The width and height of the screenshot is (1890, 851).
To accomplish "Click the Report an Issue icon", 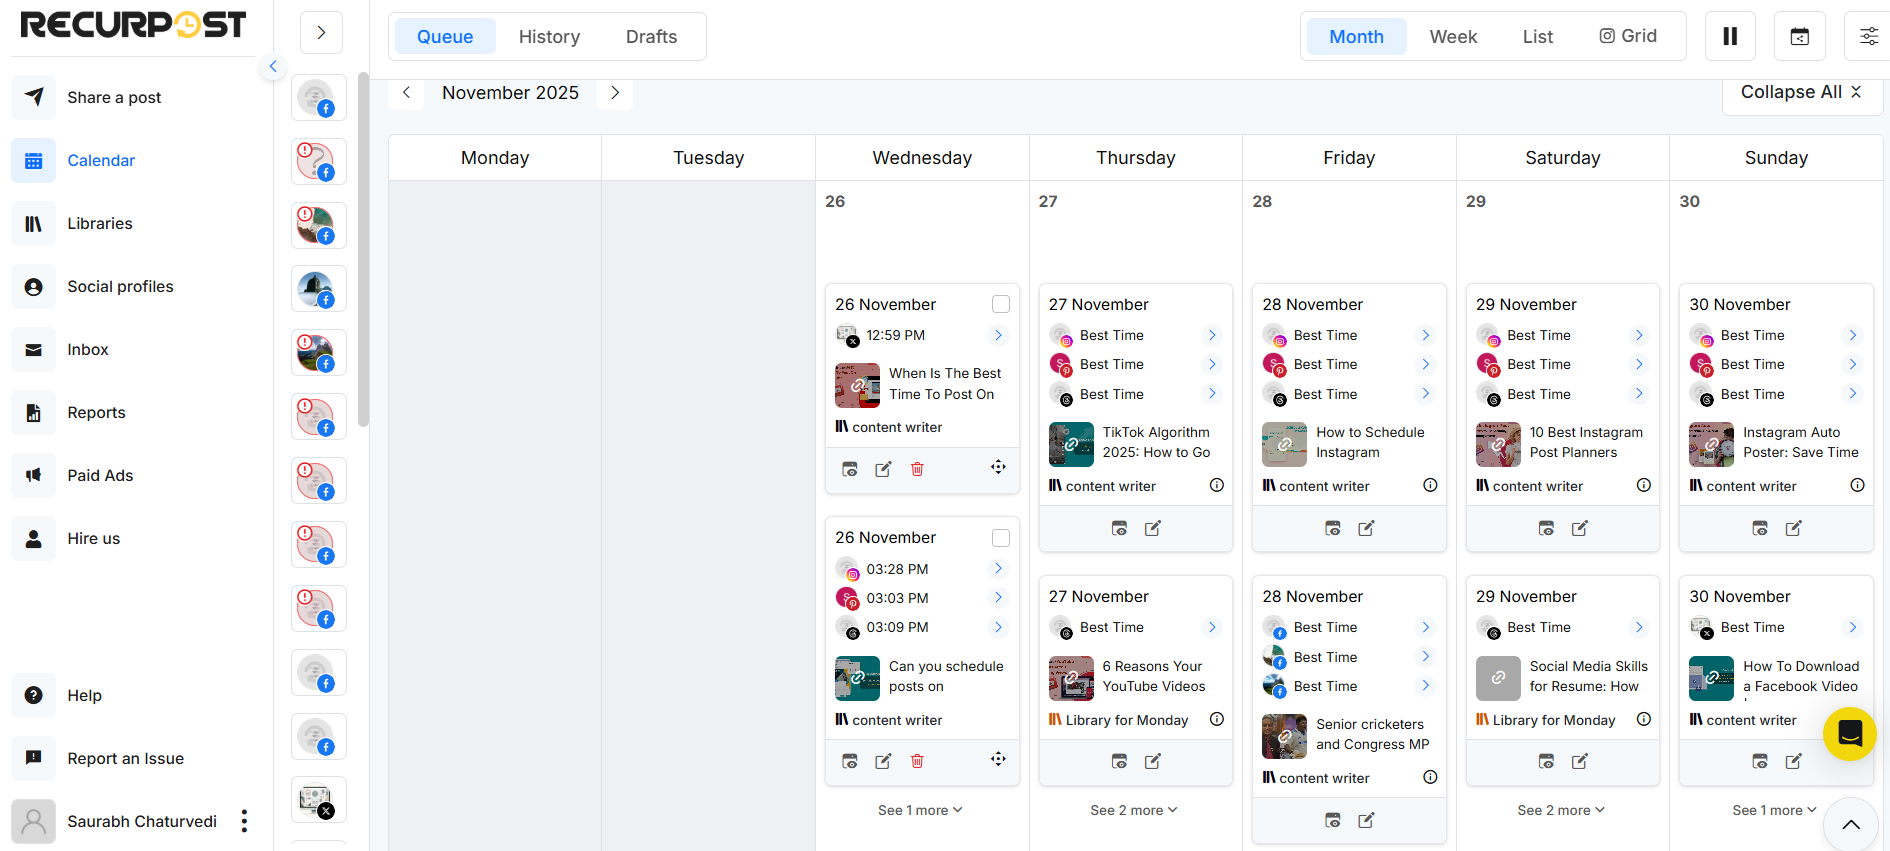I will coord(33,758).
